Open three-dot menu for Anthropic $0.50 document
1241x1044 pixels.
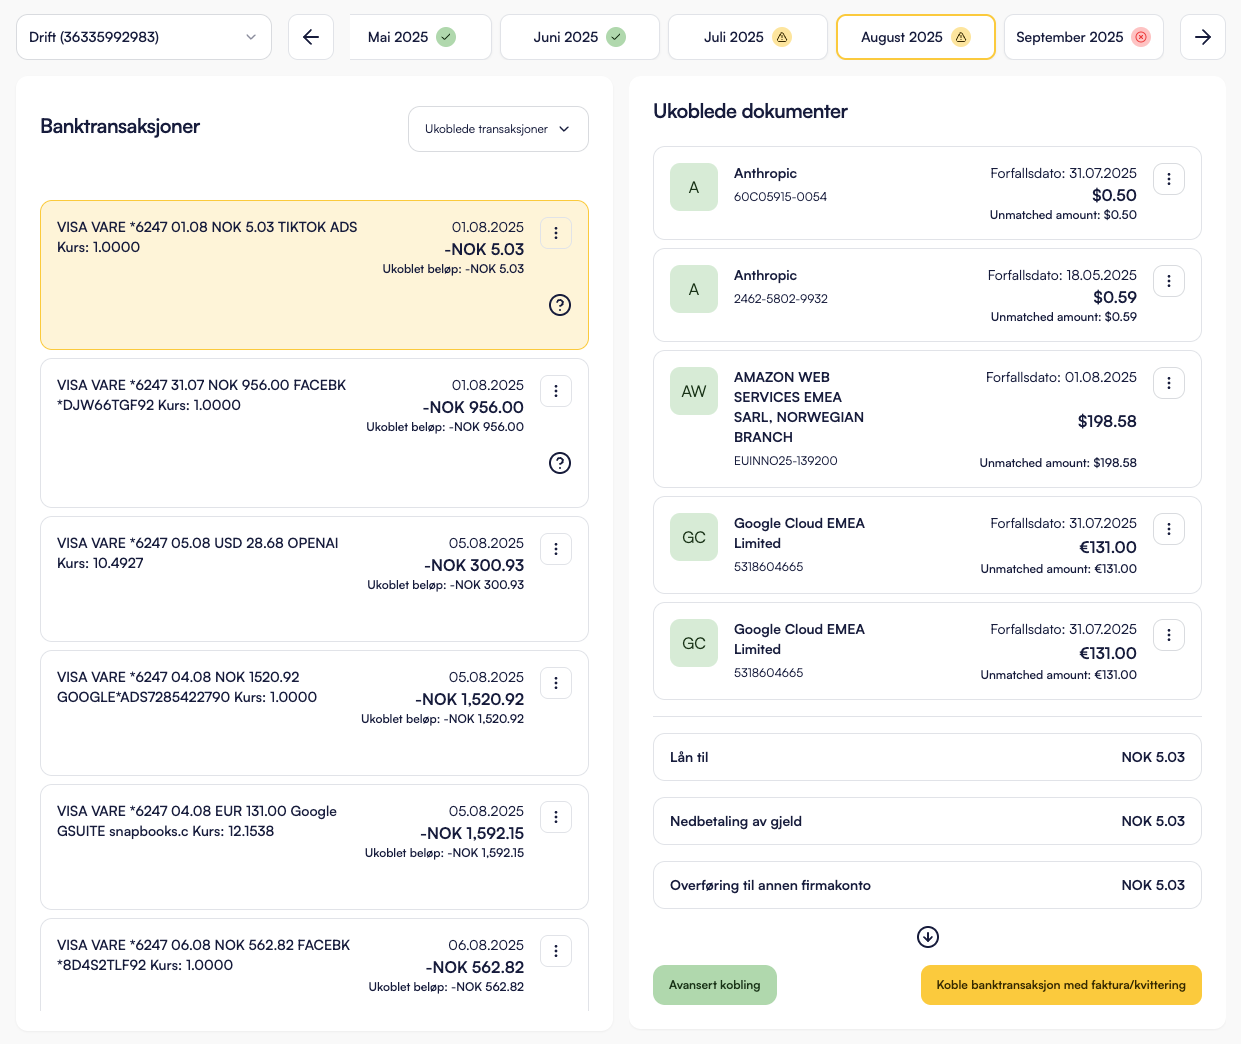1169,179
